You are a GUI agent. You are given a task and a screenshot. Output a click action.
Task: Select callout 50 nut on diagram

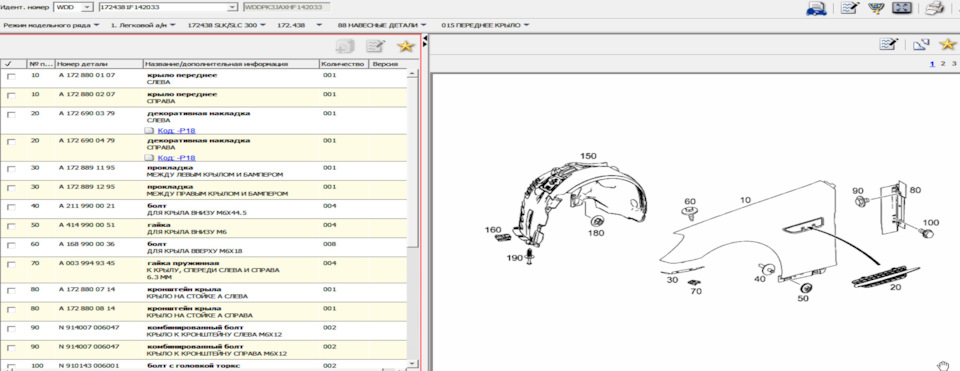click(803, 298)
